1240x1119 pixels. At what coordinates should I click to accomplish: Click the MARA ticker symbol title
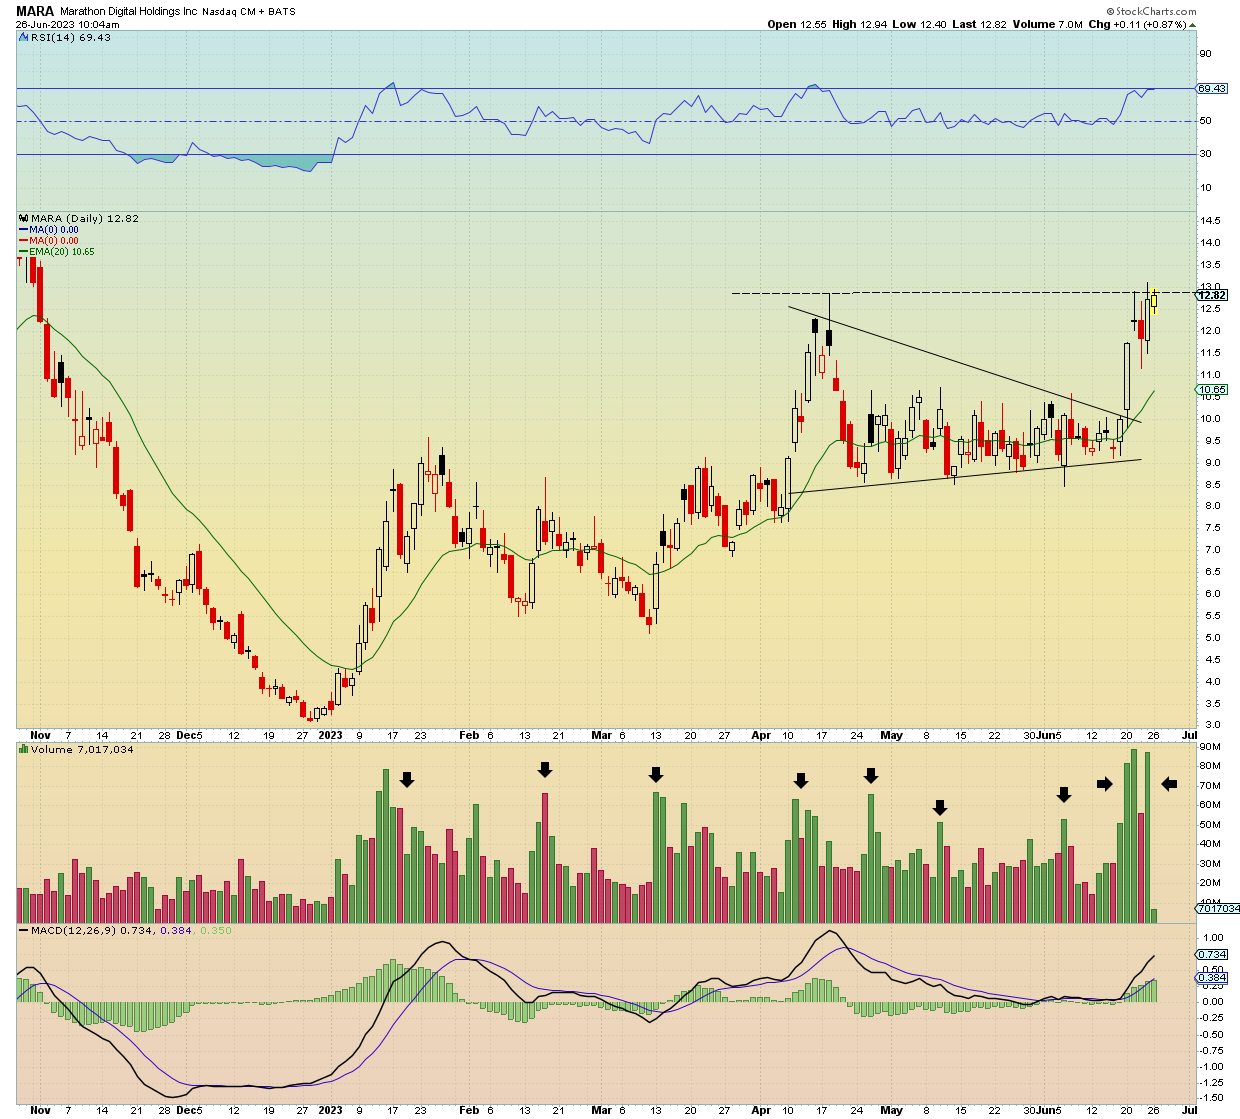35,12
